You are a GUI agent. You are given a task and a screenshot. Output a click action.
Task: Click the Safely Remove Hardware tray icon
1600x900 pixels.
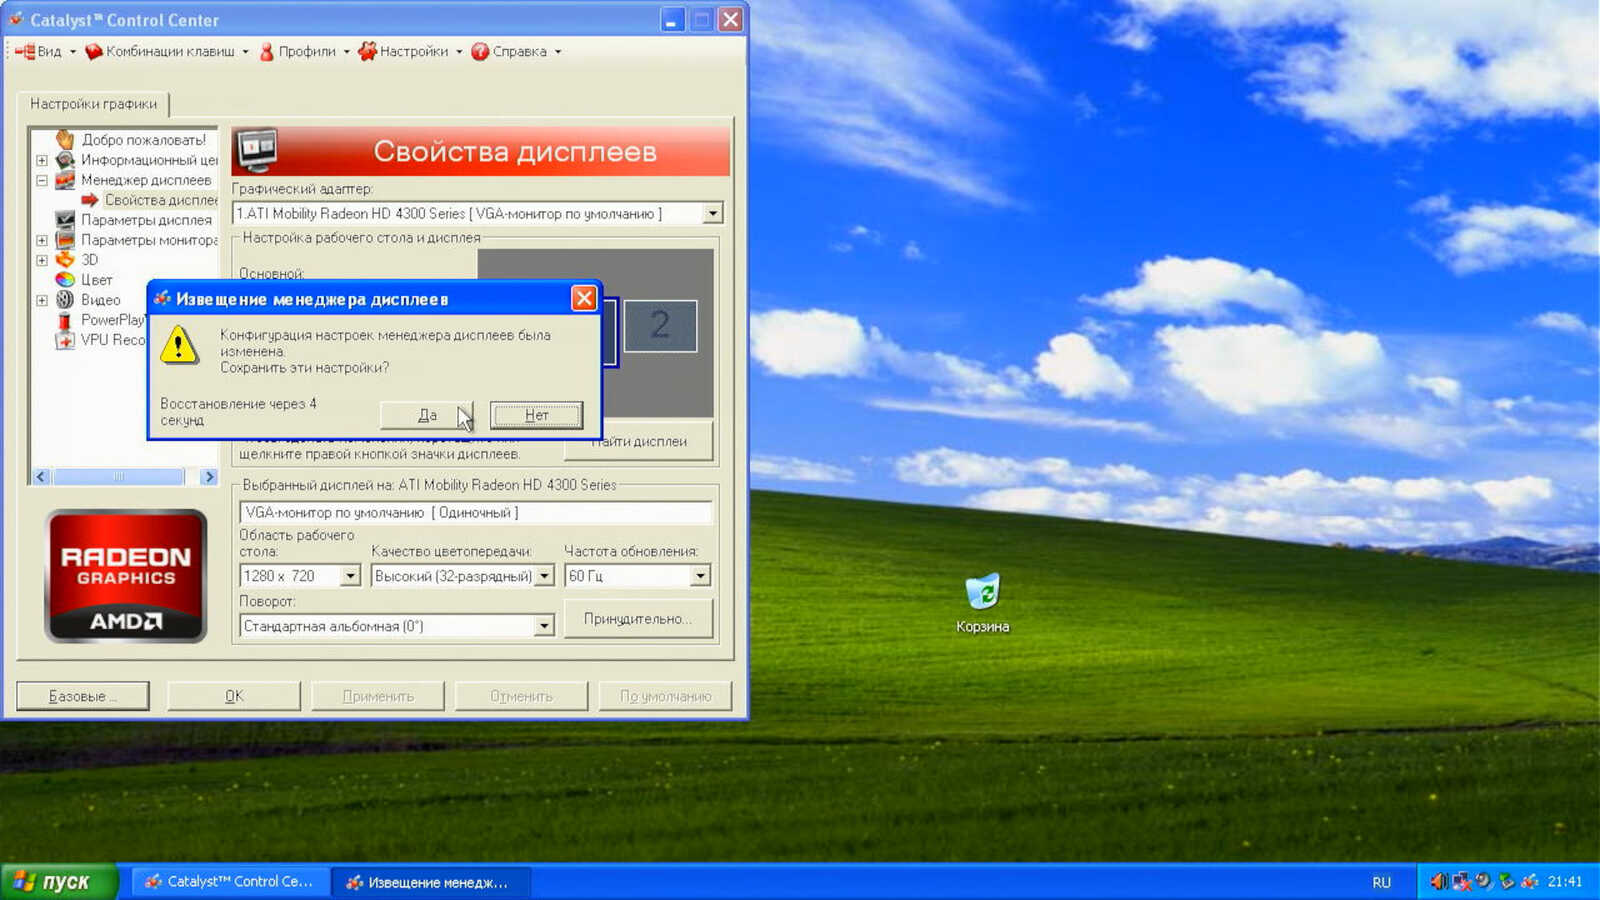[x=1507, y=881]
